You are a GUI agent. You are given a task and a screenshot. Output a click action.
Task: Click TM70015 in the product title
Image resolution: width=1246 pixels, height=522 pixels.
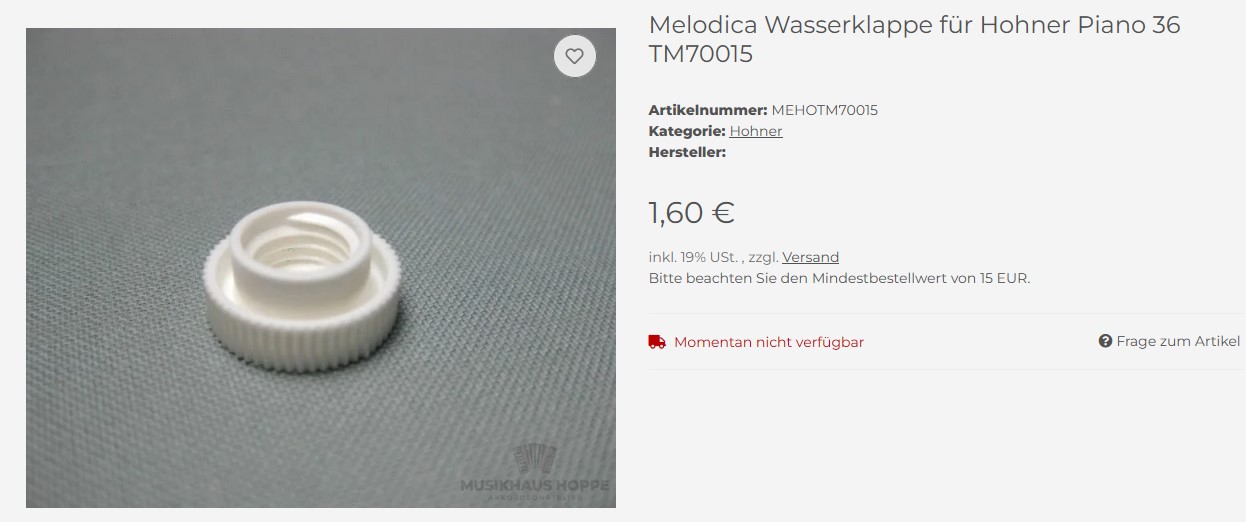pos(700,54)
